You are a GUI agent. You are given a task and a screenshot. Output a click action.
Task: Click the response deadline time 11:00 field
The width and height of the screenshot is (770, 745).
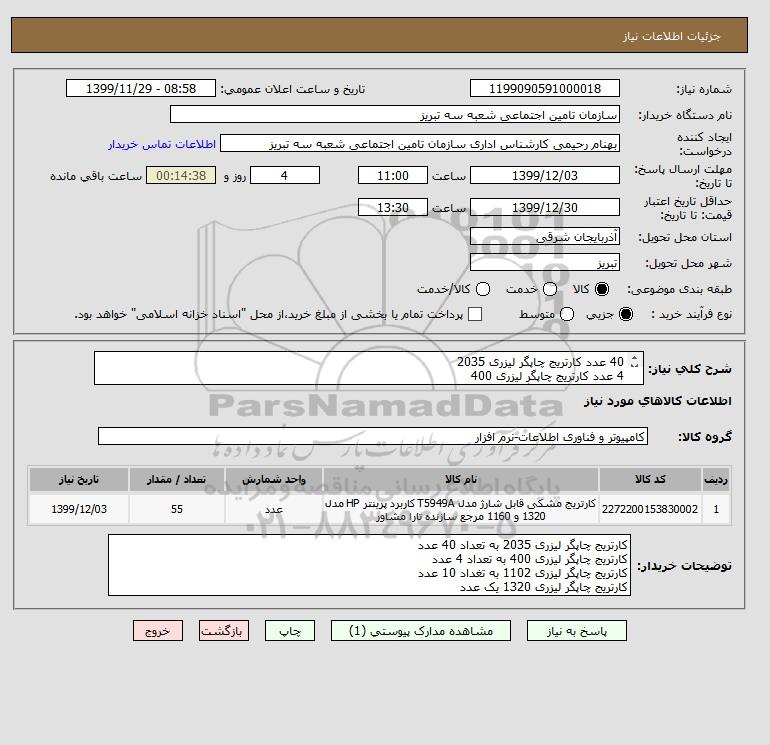(393, 175)
